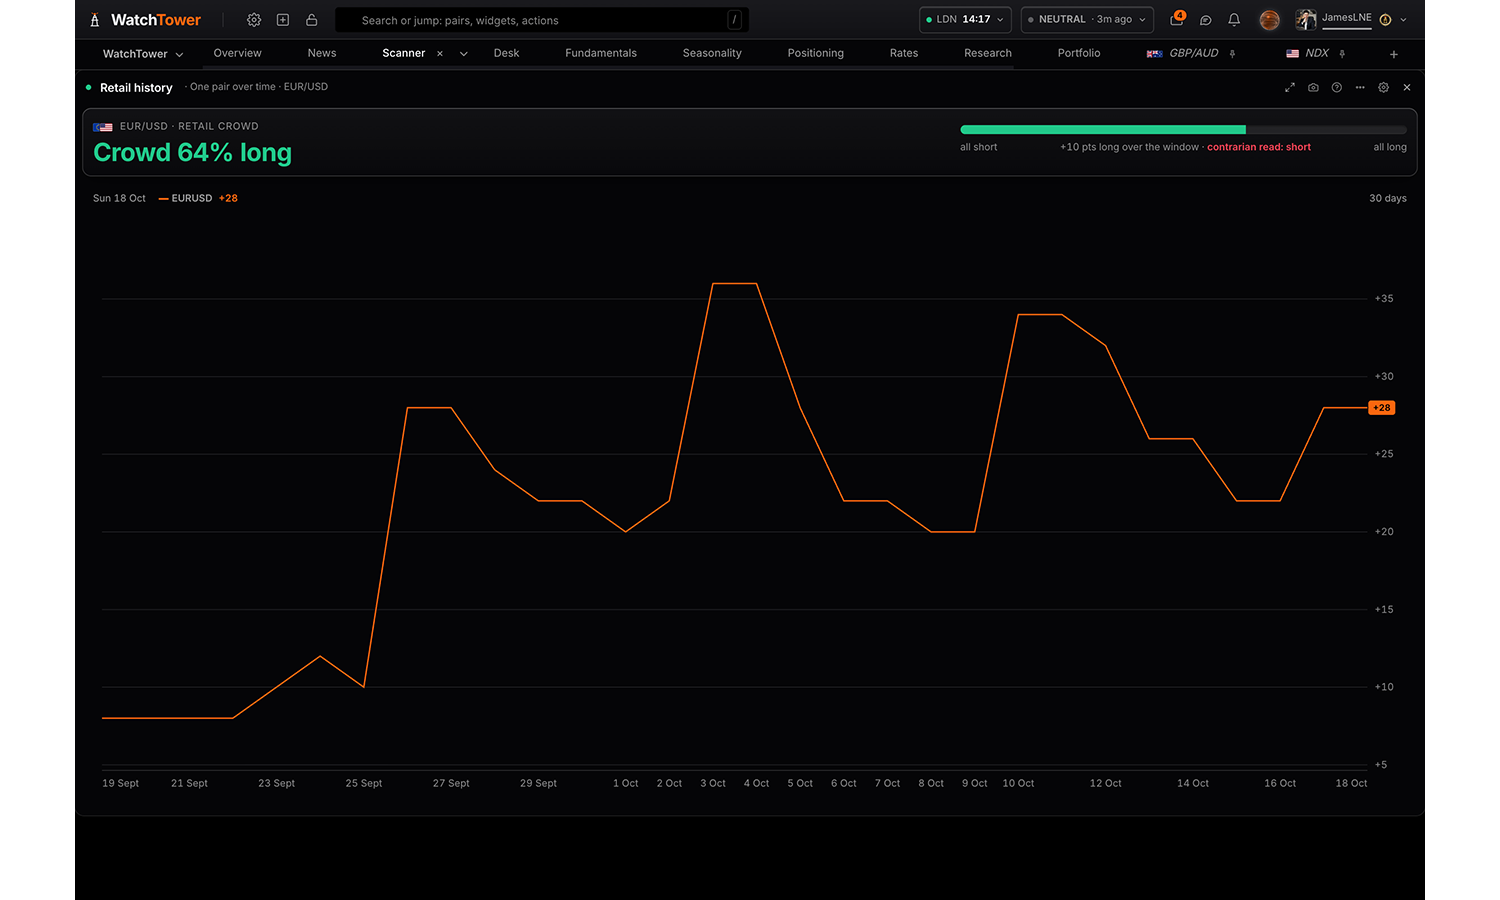Open the inbox icon with badge 4

[1177, 19]
